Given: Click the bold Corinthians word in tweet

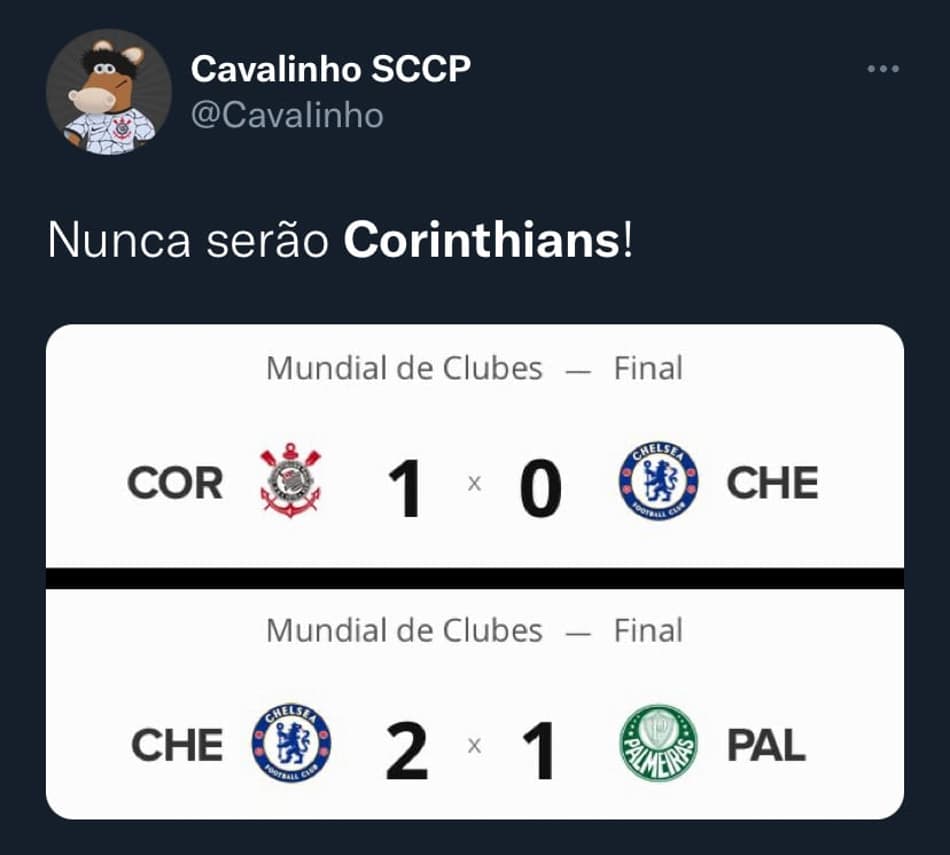Looking at the screenshot, I should 482,240.
